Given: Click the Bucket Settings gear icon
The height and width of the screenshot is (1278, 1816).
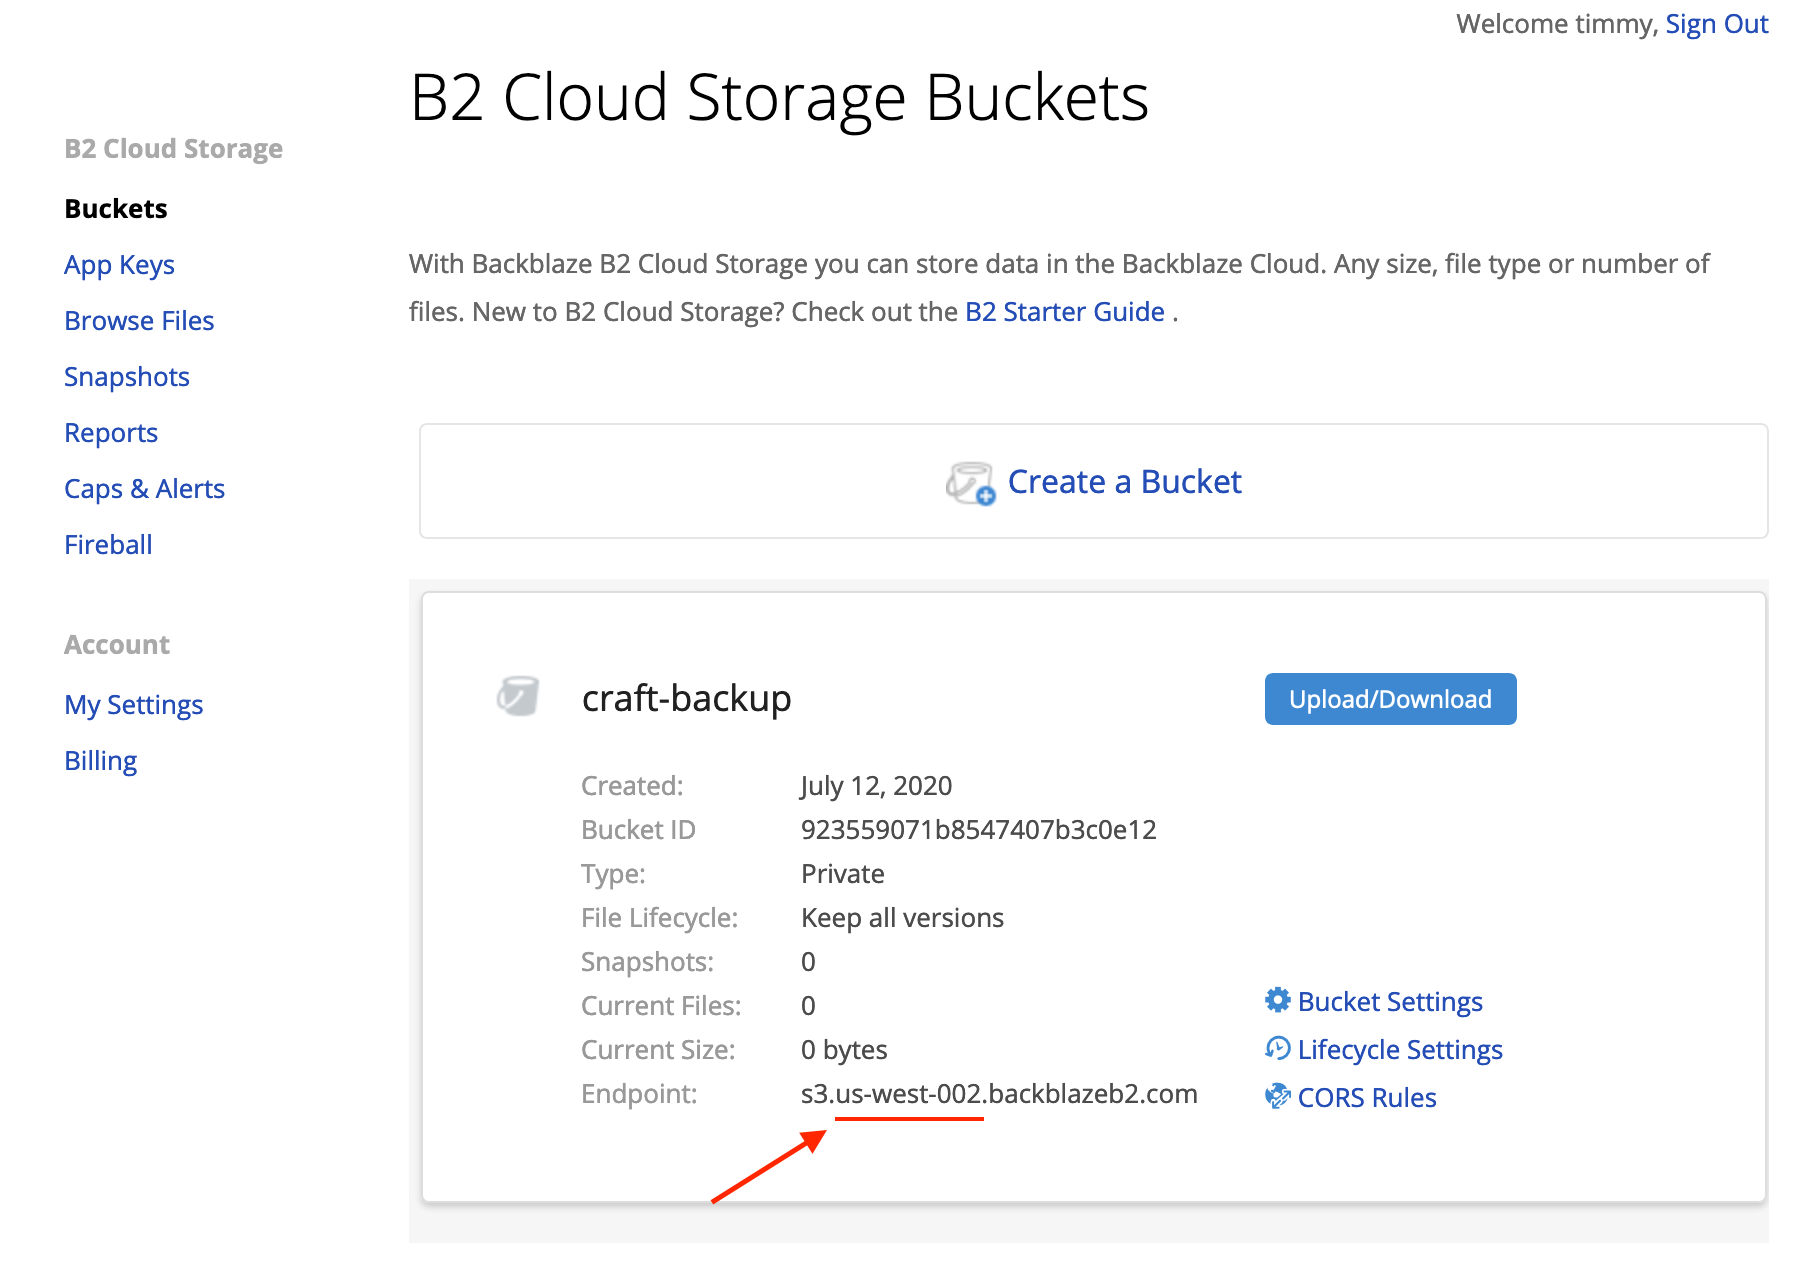Looking at the screenshot, I should click(x=1277, y=1000).
